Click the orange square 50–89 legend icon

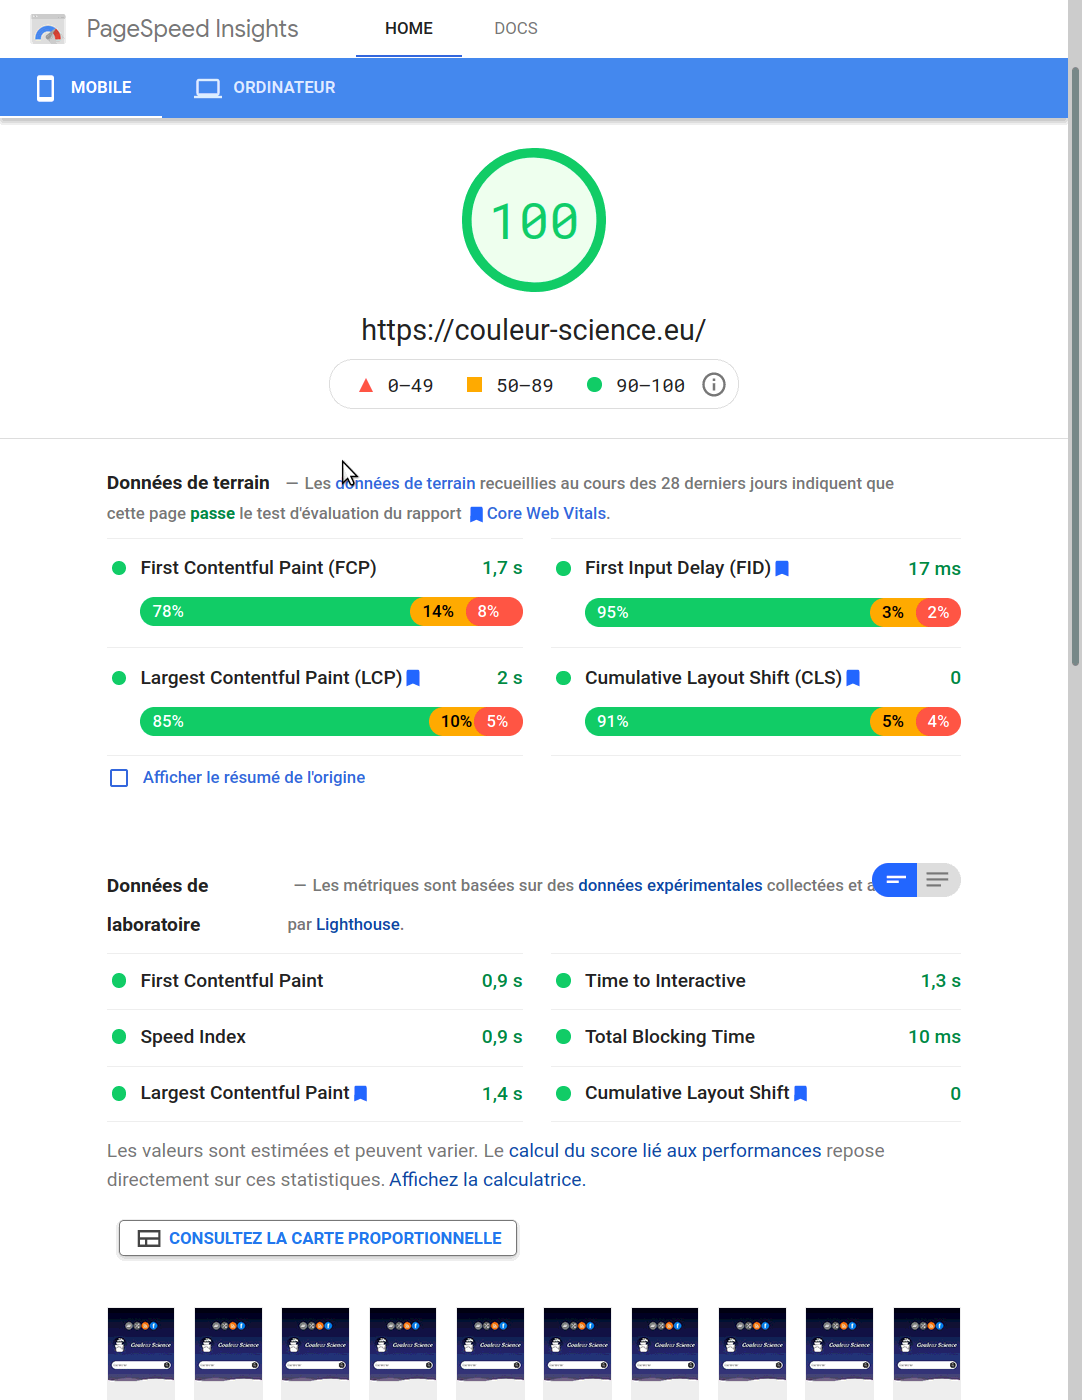coord(475,385)
